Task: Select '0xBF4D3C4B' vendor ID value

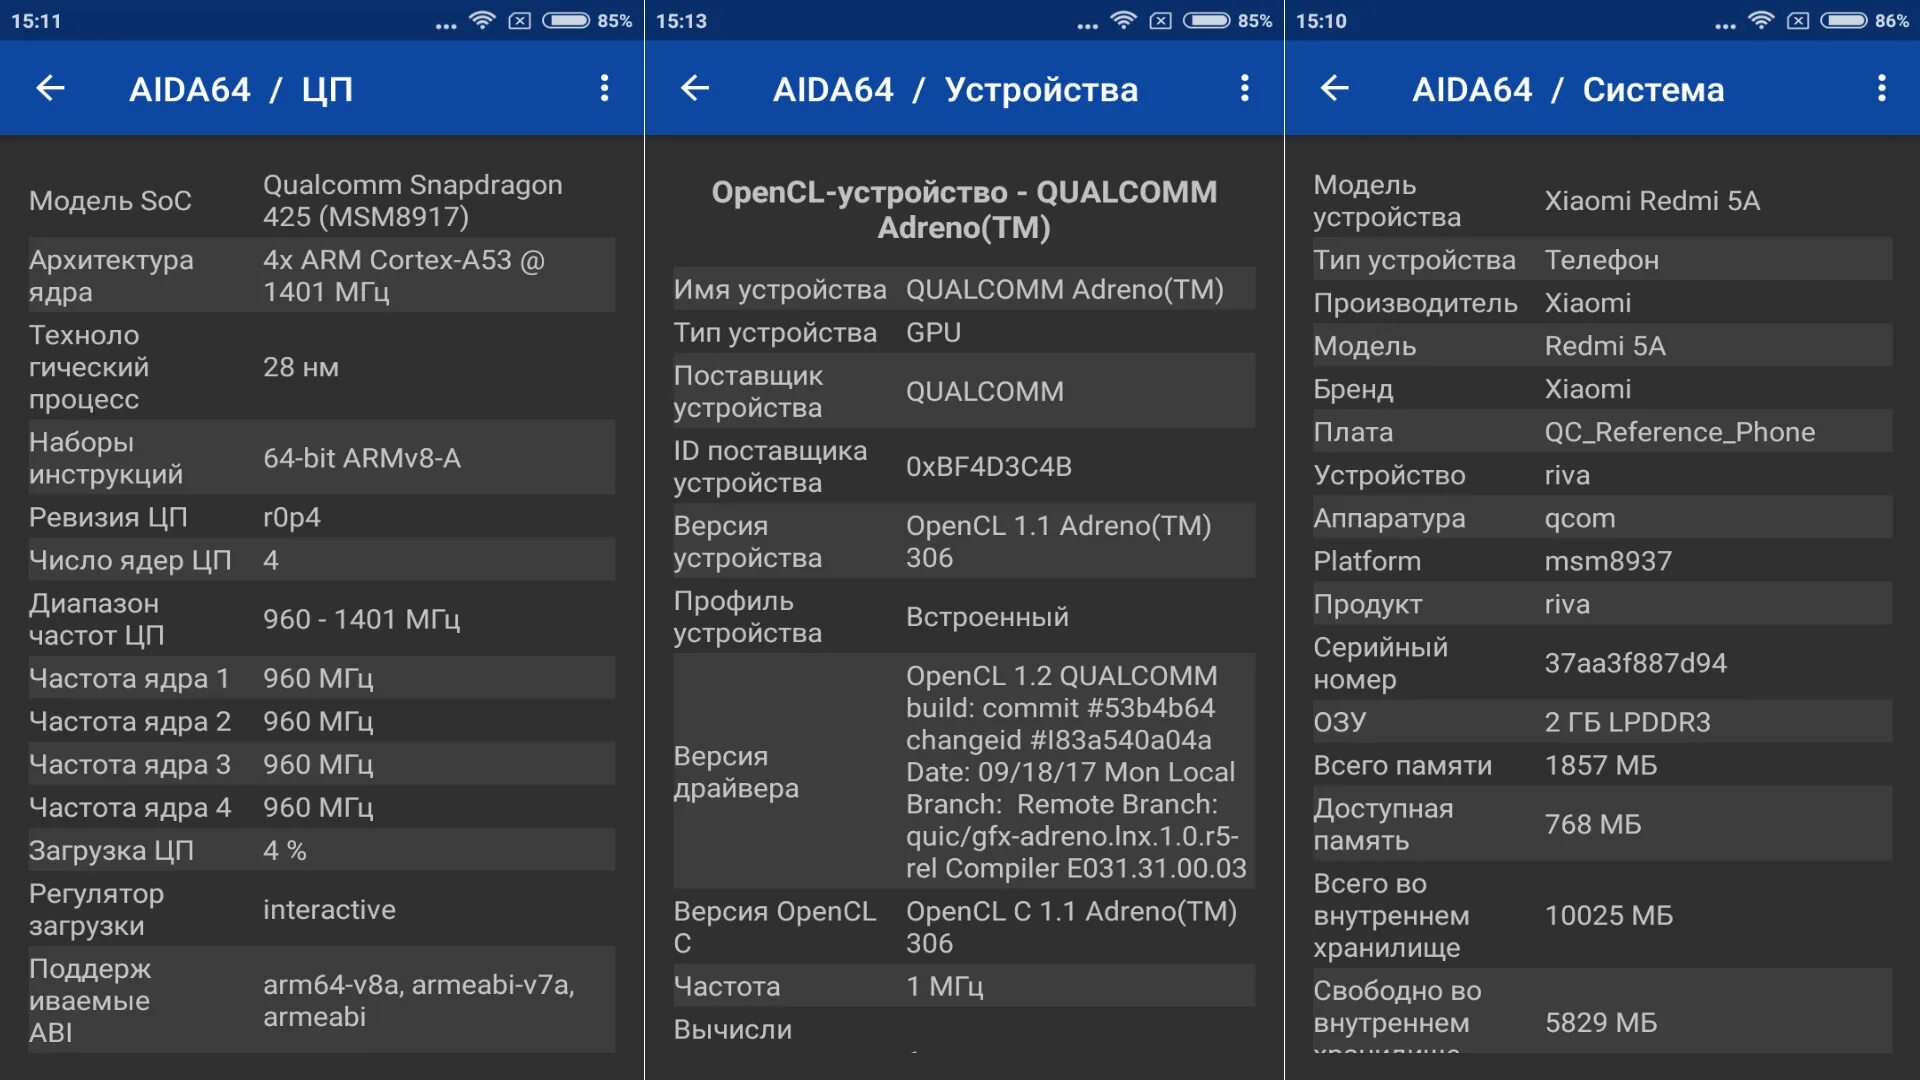Action: 988,467
